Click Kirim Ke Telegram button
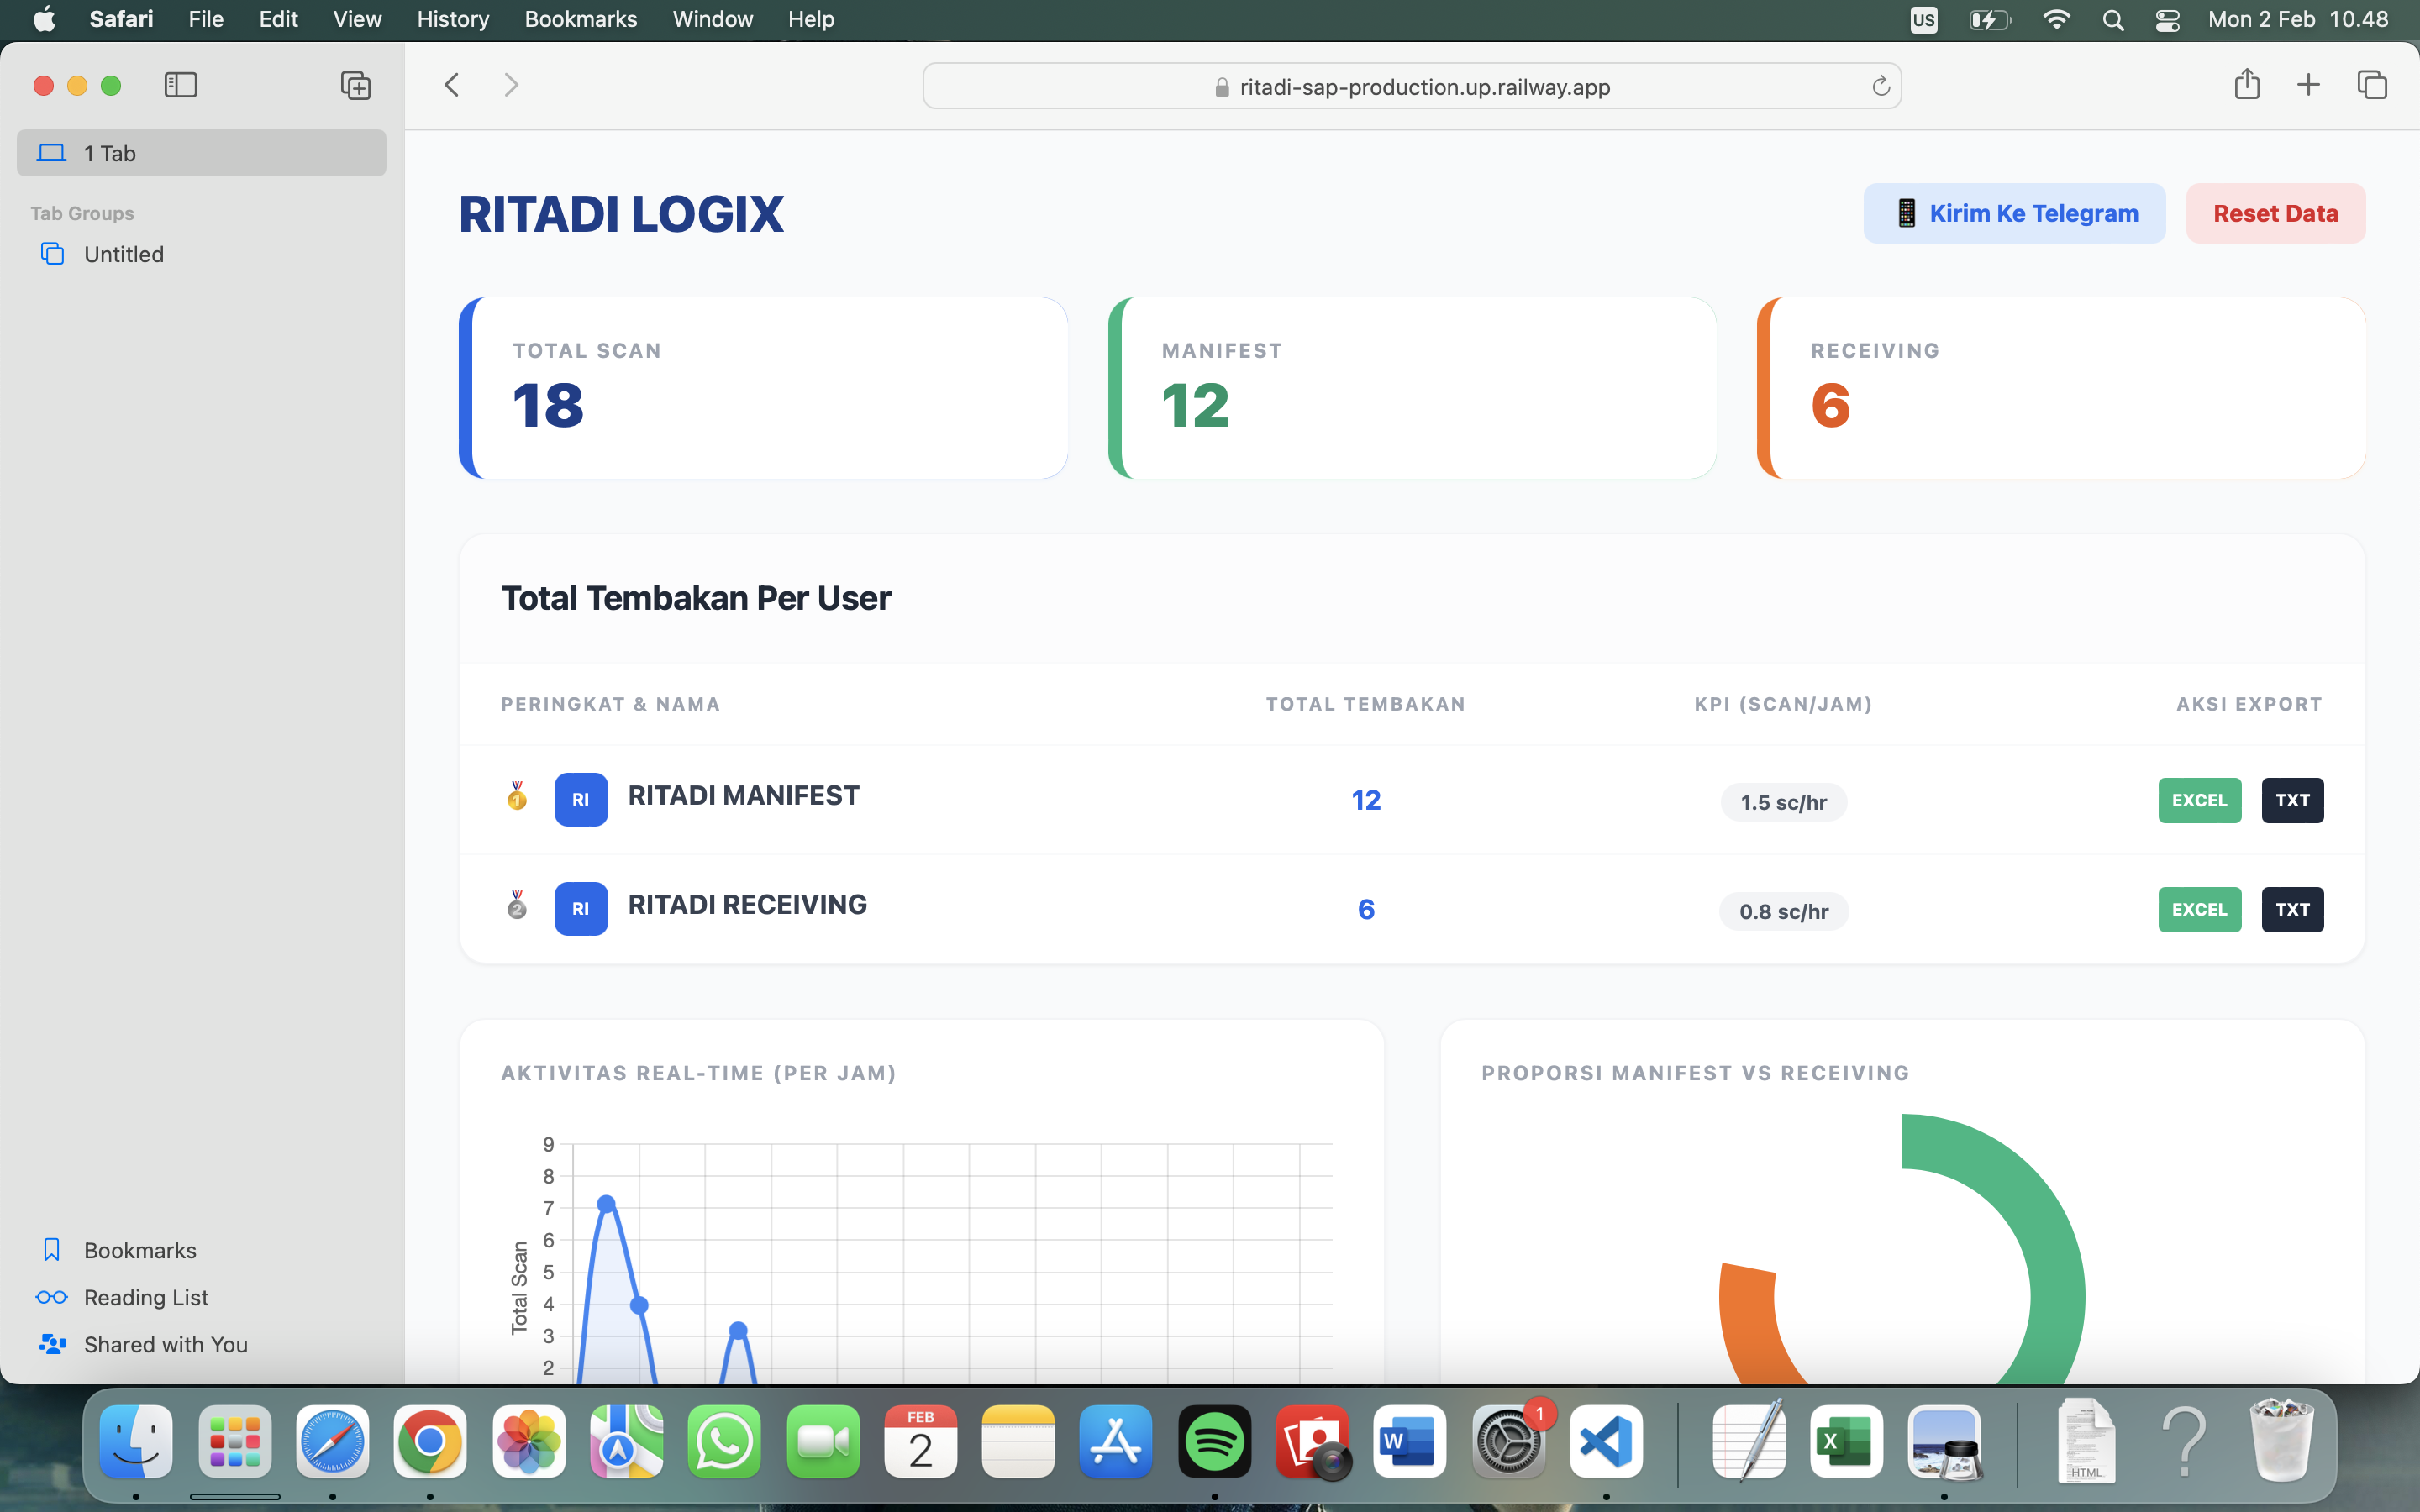 pyautogui.click(x=2014, y=213)
